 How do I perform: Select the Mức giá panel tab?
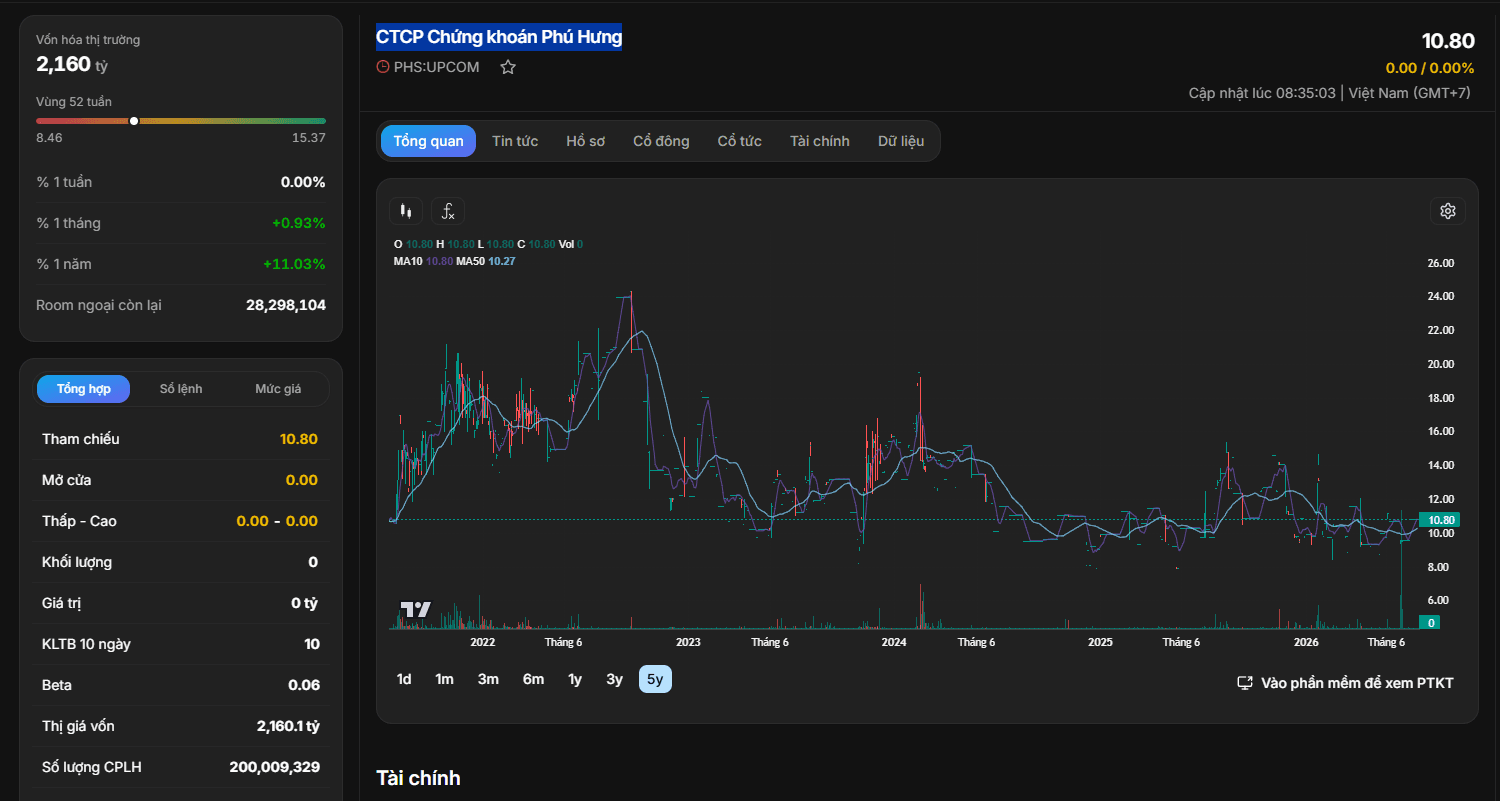point(278,389)
